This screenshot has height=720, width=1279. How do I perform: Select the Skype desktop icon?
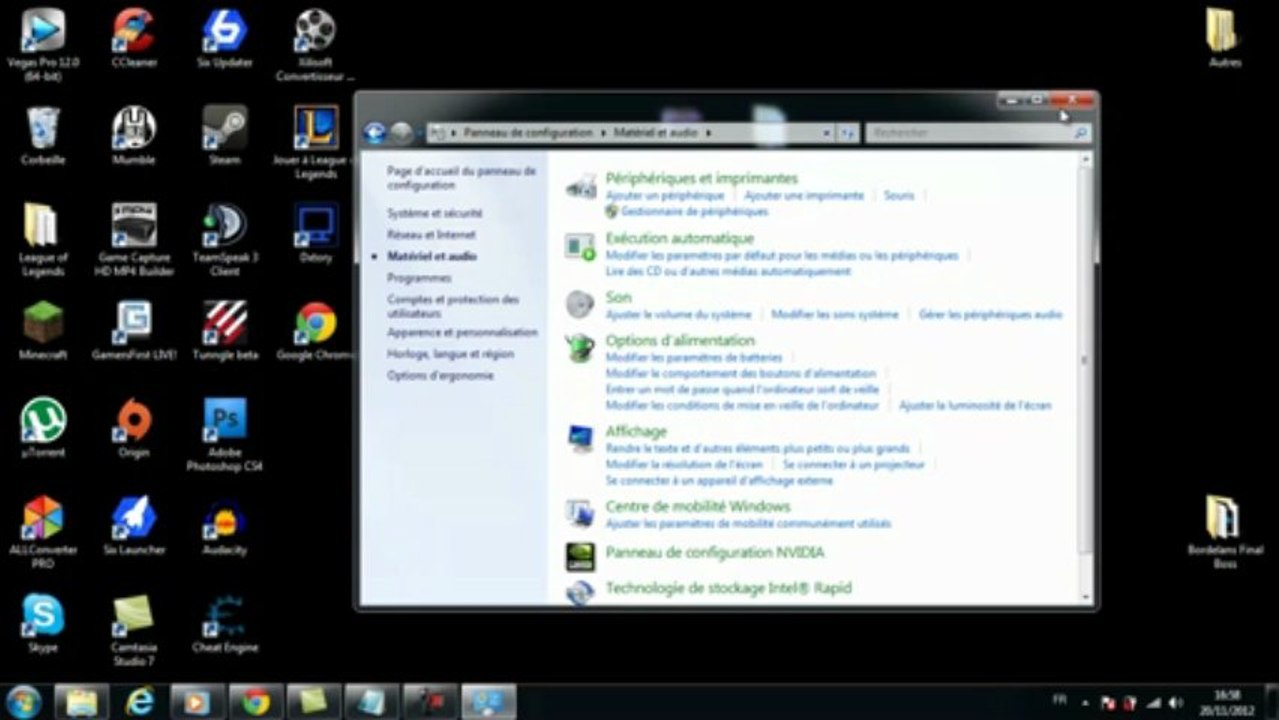point(43,623)
